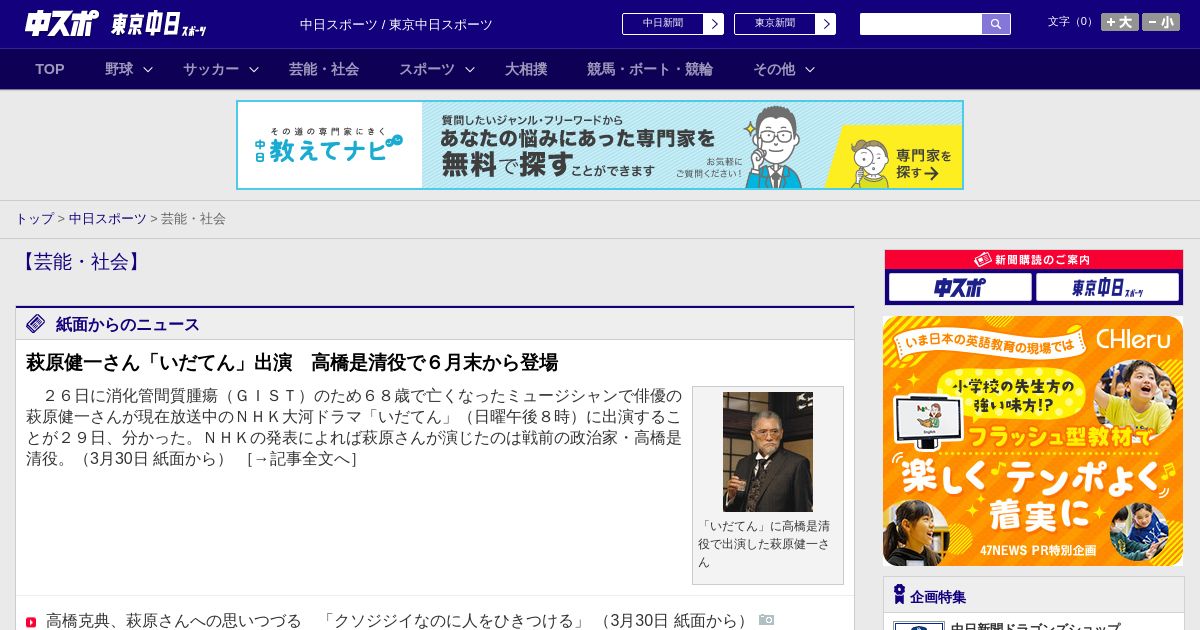Select 競馬・ボート・競輪 navigation item

[650, 69]
